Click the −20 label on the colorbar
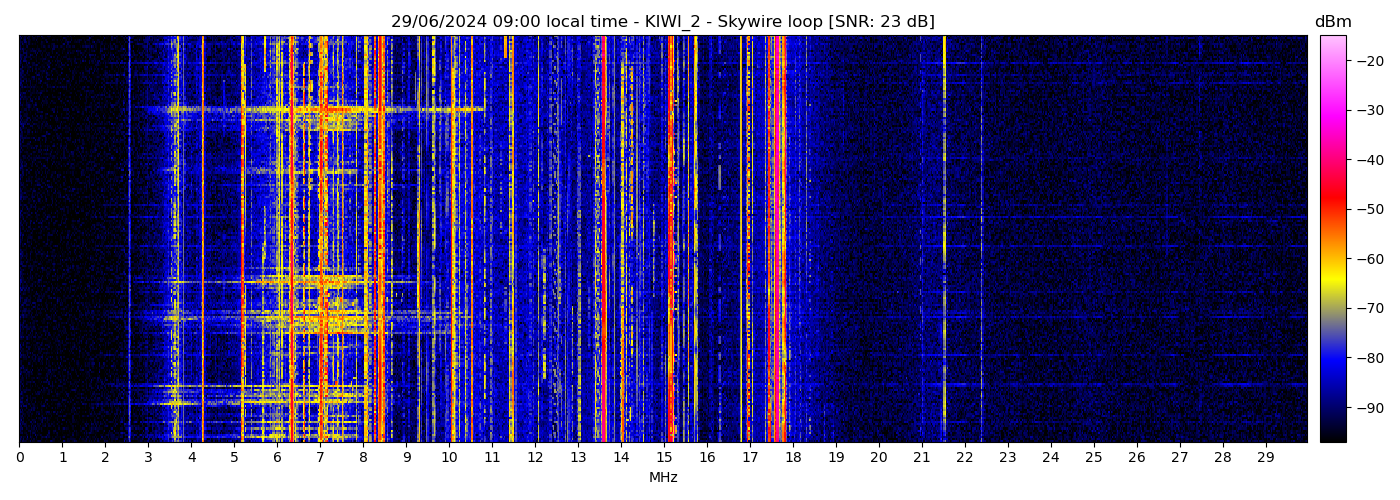Viewport: 1400px width, 500px height. pos(1367,60)
